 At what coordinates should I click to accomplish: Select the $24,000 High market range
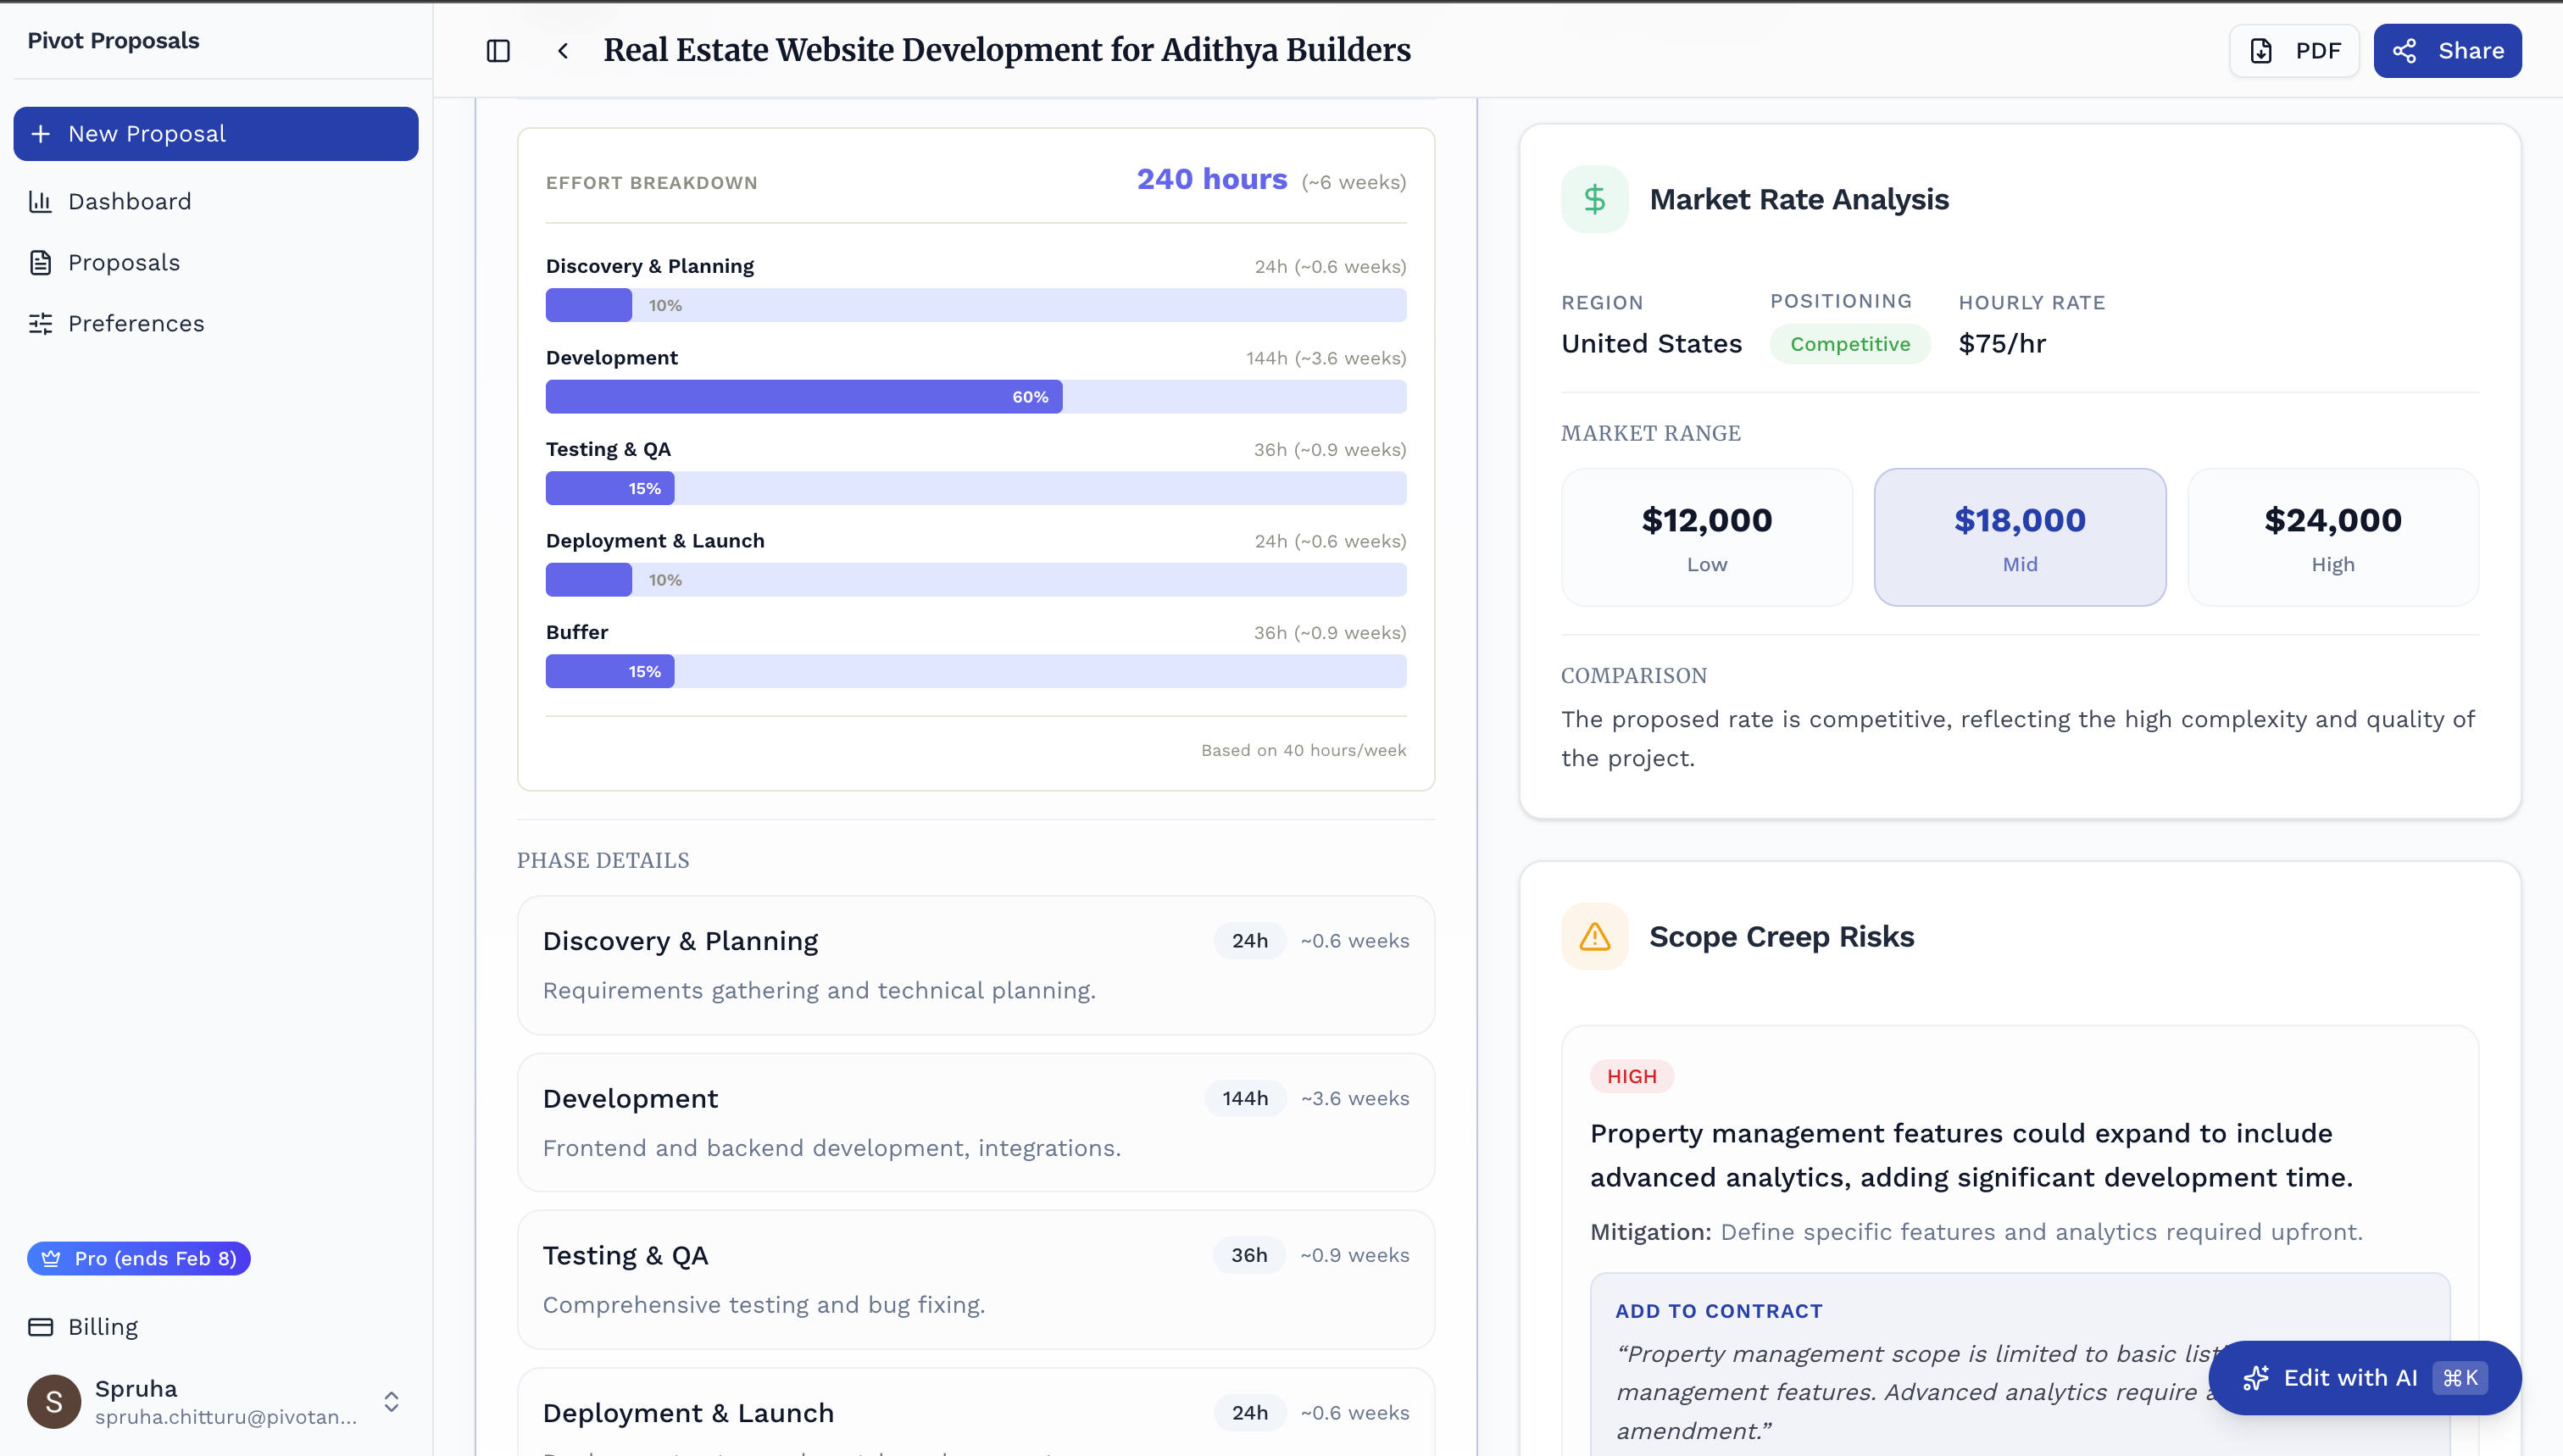click(2332, 537)
